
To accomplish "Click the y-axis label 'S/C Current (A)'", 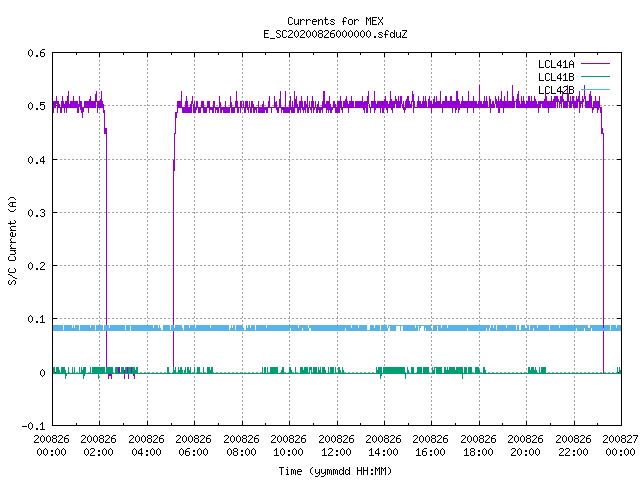I will (13, 240).
